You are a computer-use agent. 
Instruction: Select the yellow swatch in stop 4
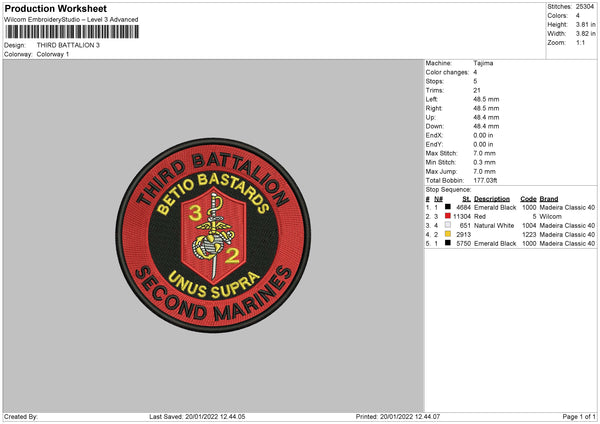448,234
